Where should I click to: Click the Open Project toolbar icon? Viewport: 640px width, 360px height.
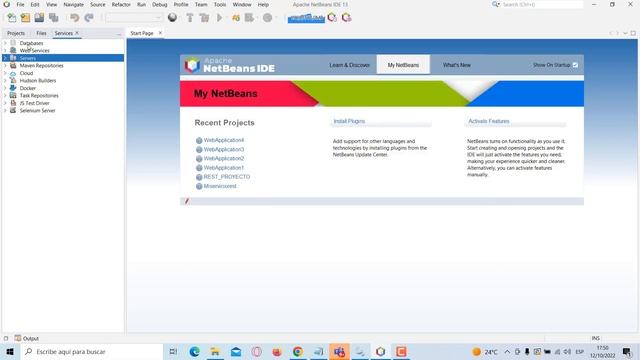tap(39, 18)
